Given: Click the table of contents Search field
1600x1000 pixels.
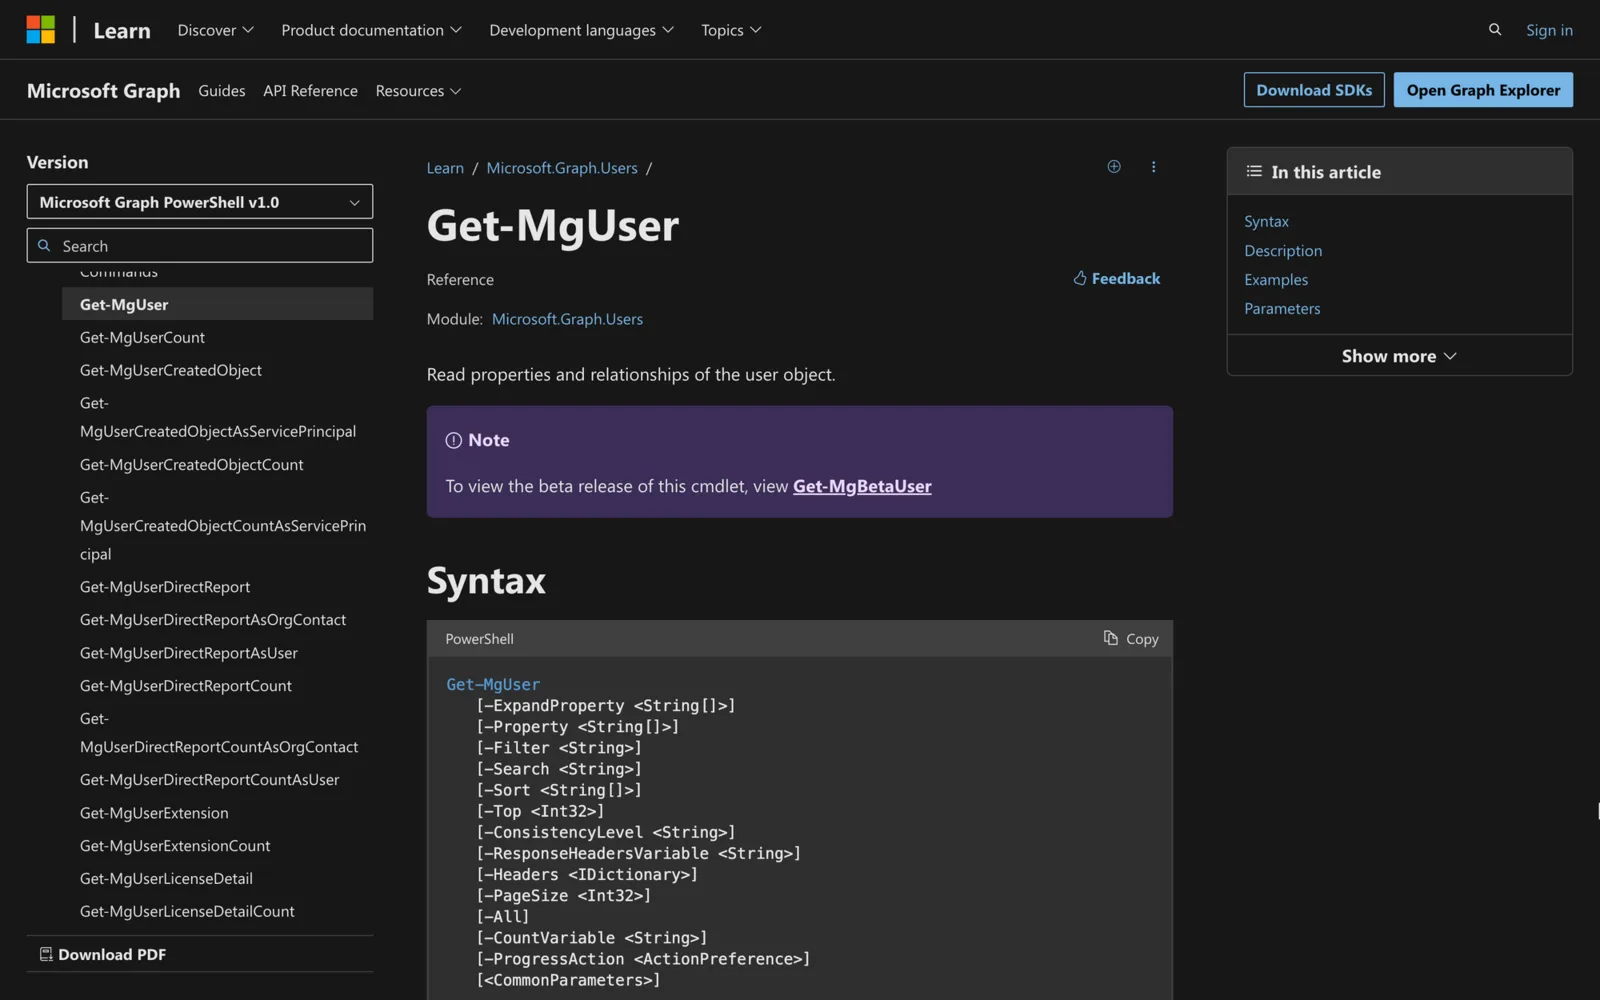Looking at the screenshot, I should tap(200, 246).
